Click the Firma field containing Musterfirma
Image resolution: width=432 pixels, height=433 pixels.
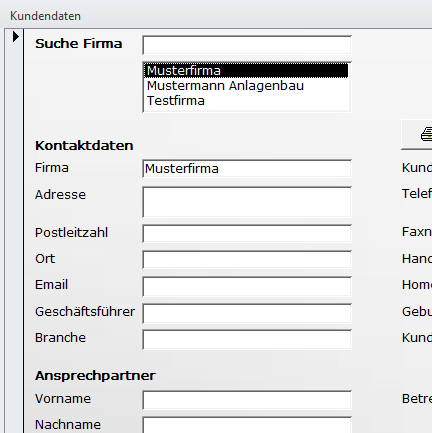[247, 169]
